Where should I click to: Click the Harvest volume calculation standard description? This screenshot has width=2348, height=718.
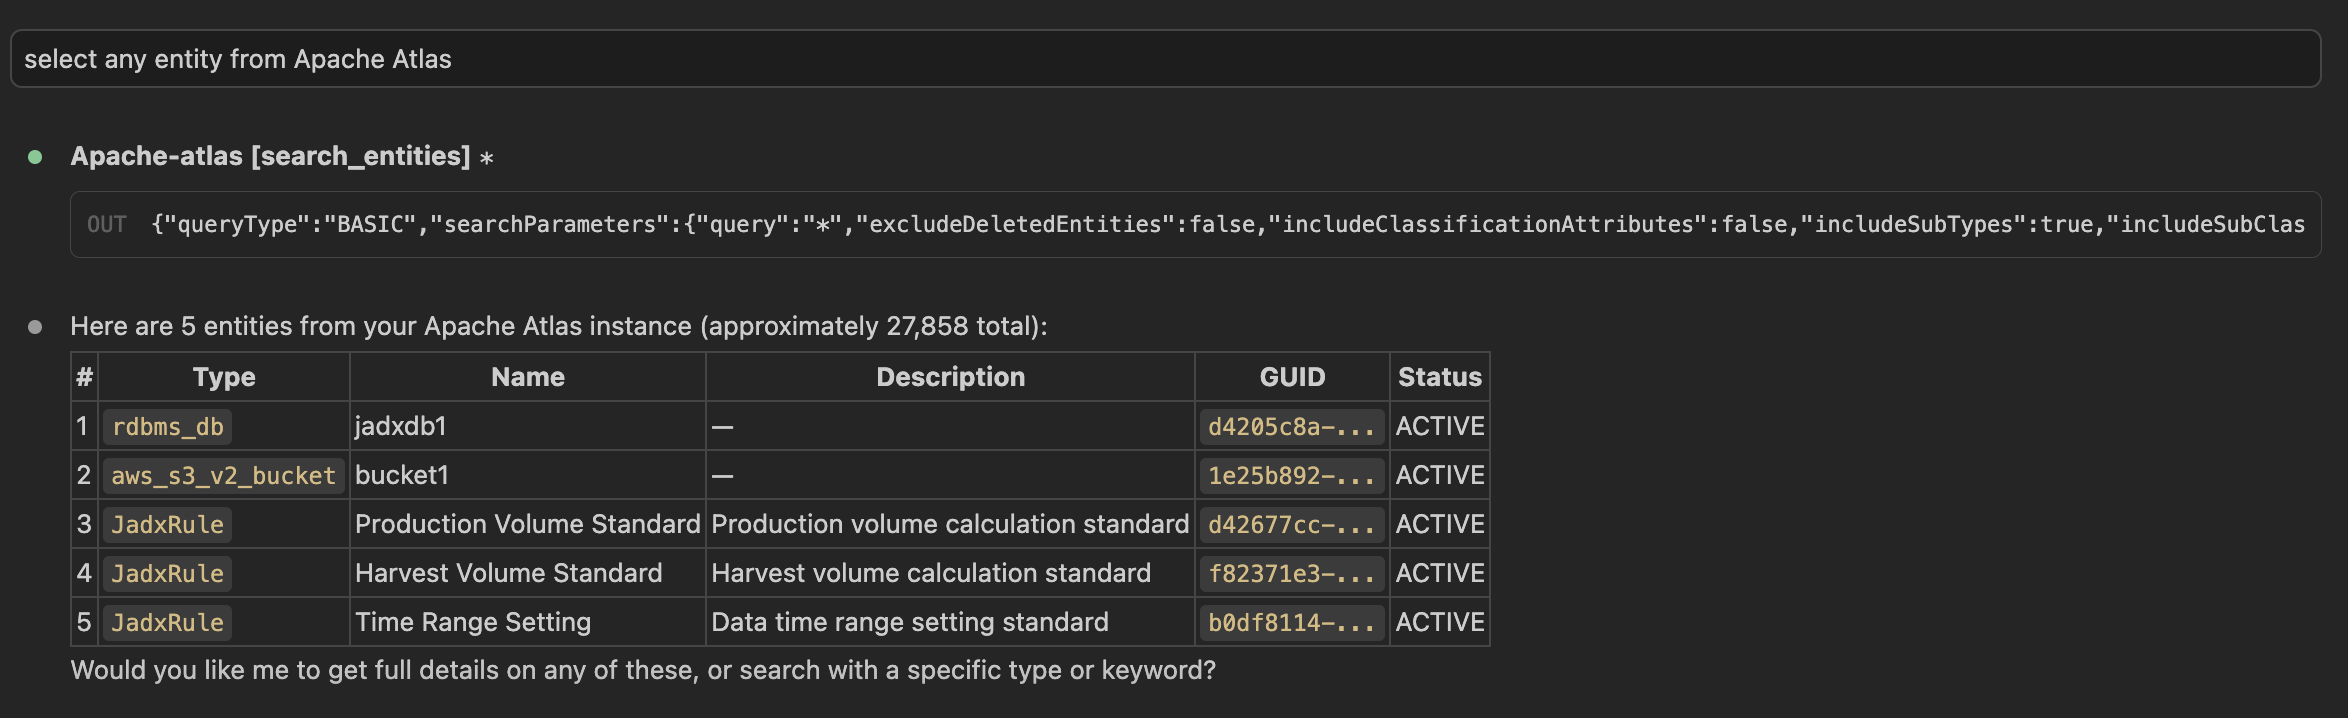coord(931,573)
